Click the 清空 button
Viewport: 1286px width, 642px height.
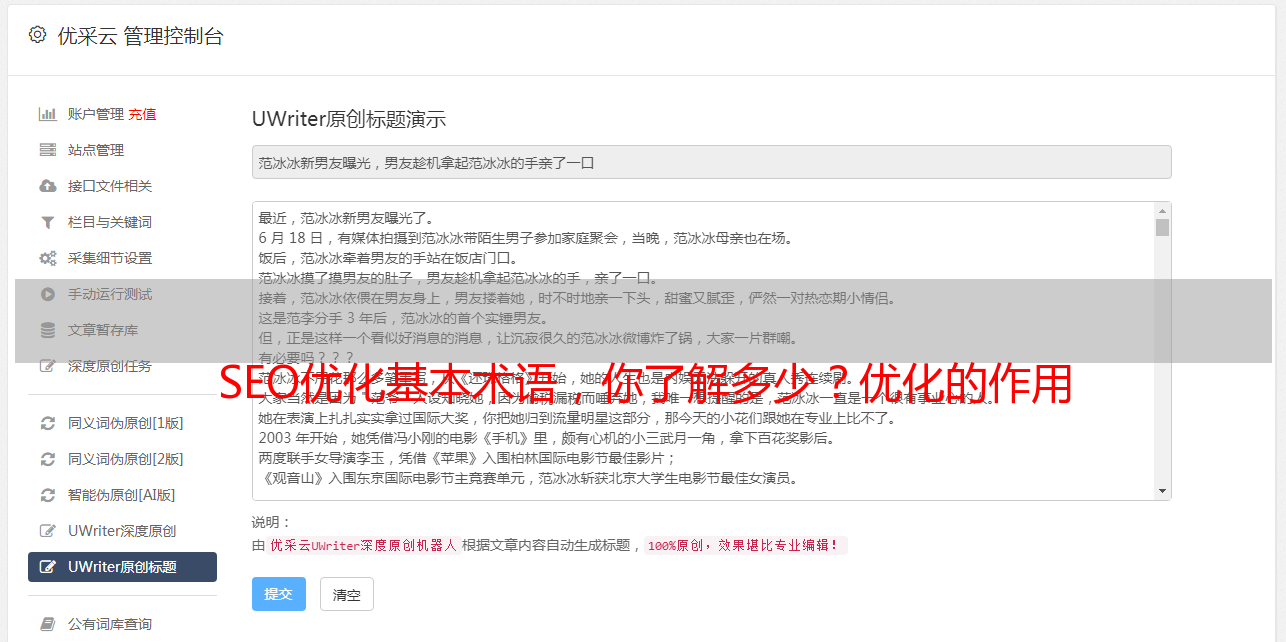[347, 594]
